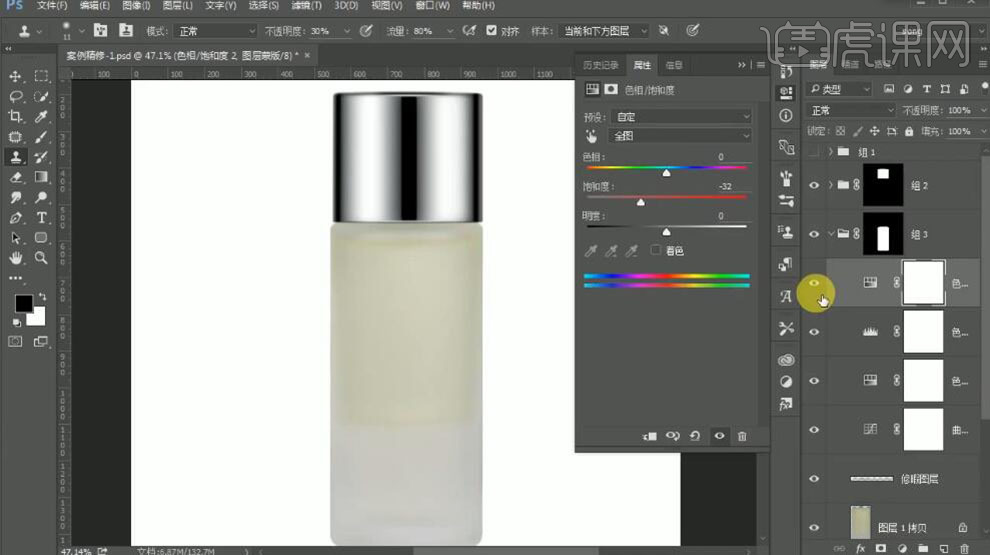Open the 帮助(H) menu
The image size is (990, 555).
(x=479, y=6)
